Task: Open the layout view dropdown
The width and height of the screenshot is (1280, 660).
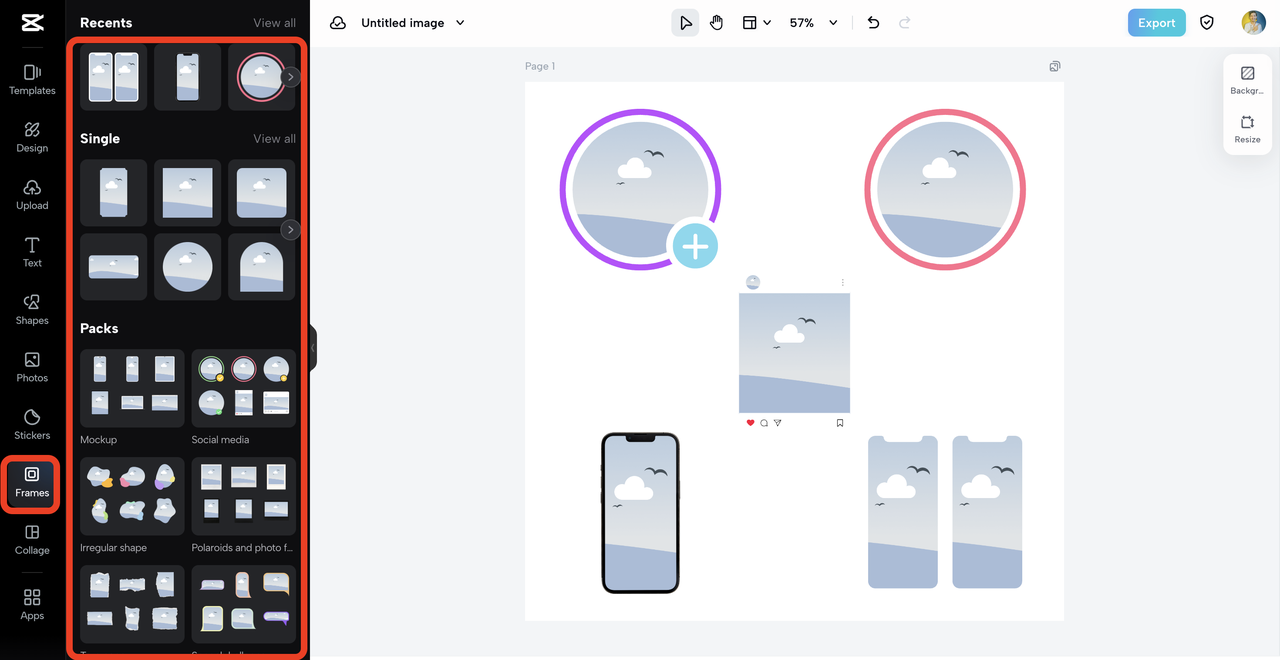Action: (x=756, y=23)
